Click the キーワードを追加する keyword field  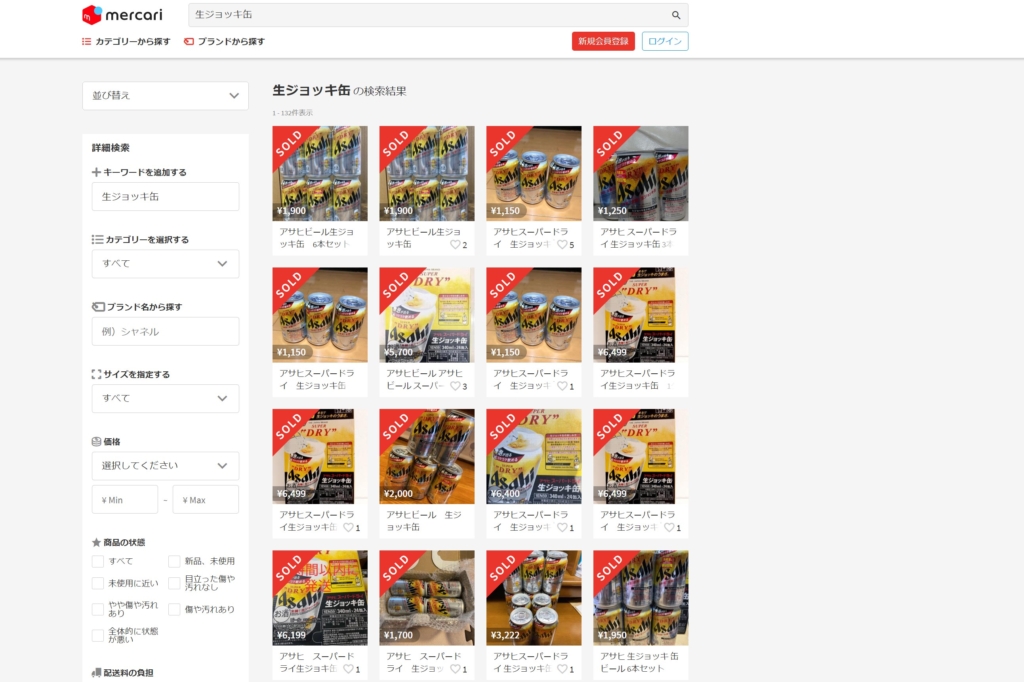165,196
